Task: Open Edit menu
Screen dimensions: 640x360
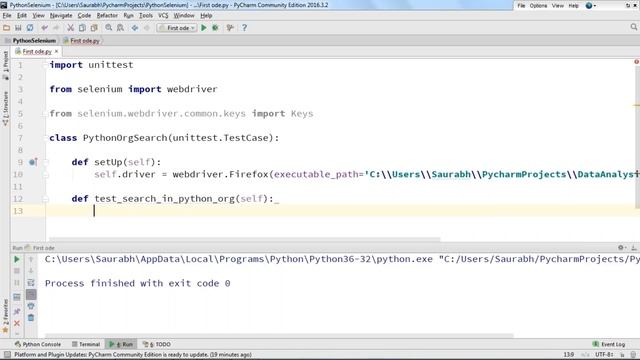Action: coord(22,16)
